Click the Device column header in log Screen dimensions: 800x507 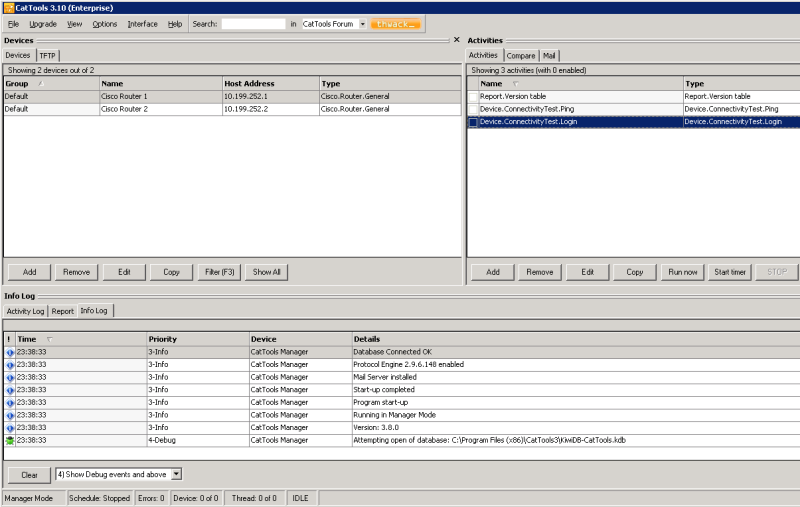[301, 339]
